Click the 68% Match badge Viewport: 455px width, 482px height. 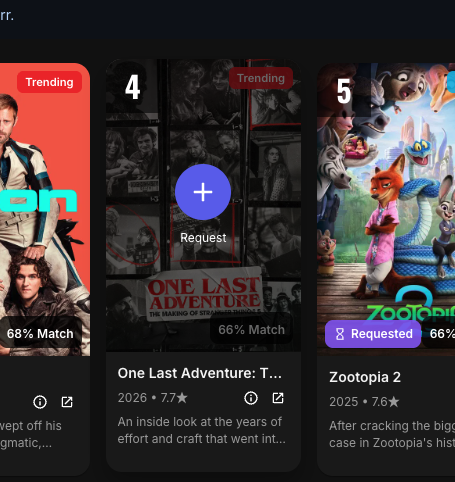[40, 334]
